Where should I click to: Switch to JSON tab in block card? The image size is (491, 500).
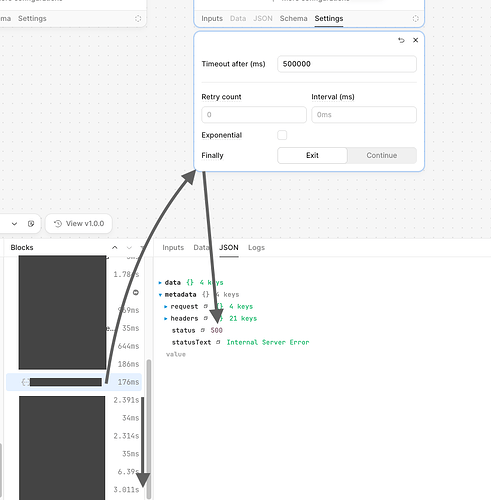click(x=263, y=19)
